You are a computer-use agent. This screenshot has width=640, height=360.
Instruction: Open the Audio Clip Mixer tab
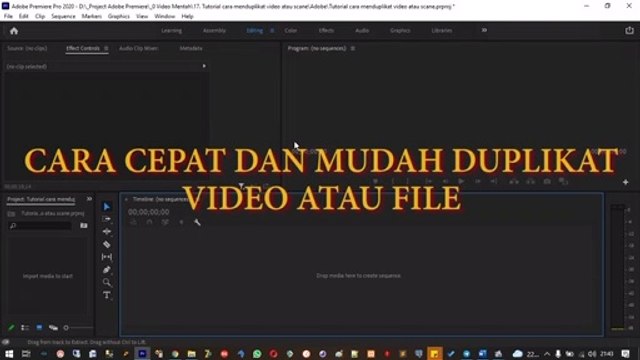pyautogui.click(x=138, y=48)
